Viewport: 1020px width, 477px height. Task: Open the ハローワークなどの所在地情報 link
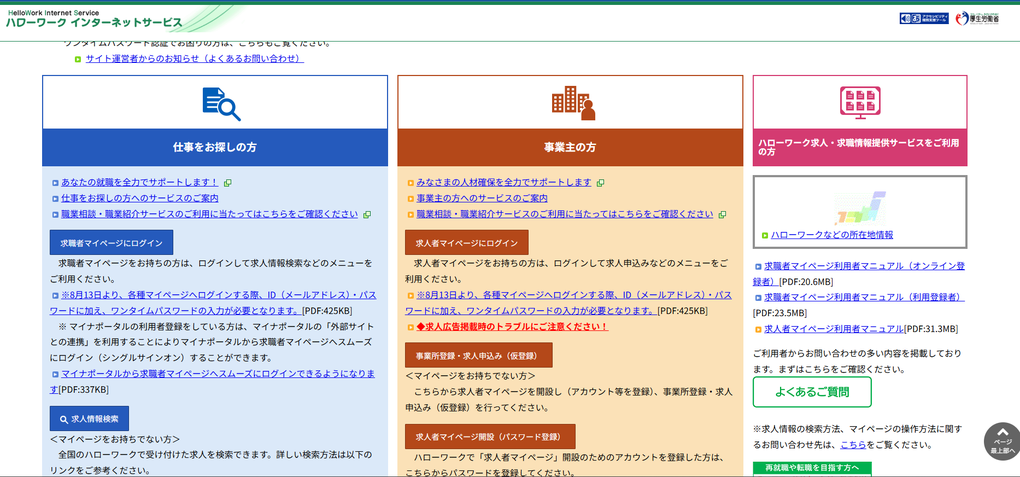pos(832,235)
